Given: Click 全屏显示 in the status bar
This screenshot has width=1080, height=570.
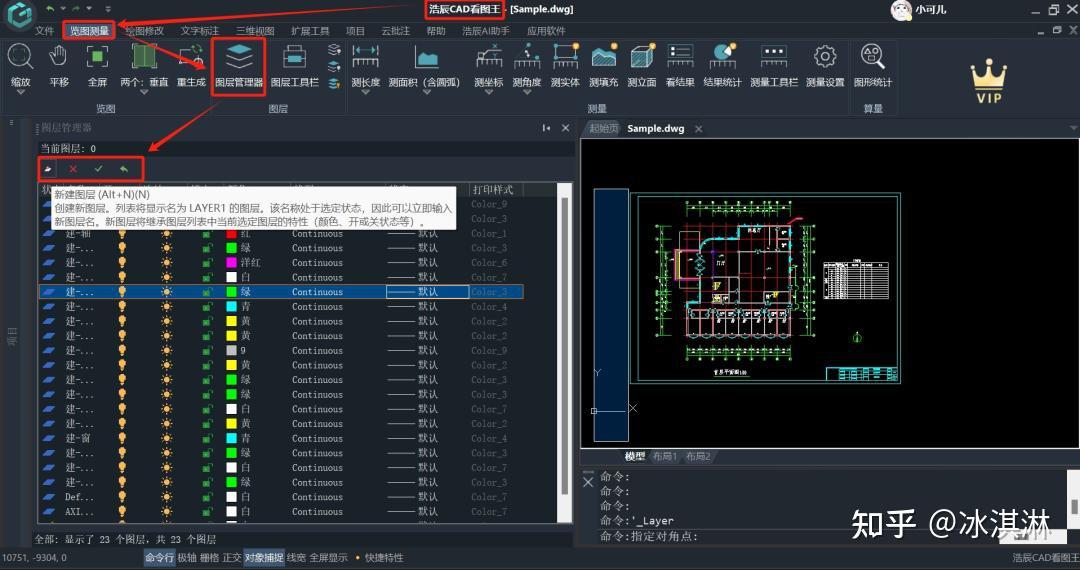Looking at the screenshot, I should [x=329, y=558].
